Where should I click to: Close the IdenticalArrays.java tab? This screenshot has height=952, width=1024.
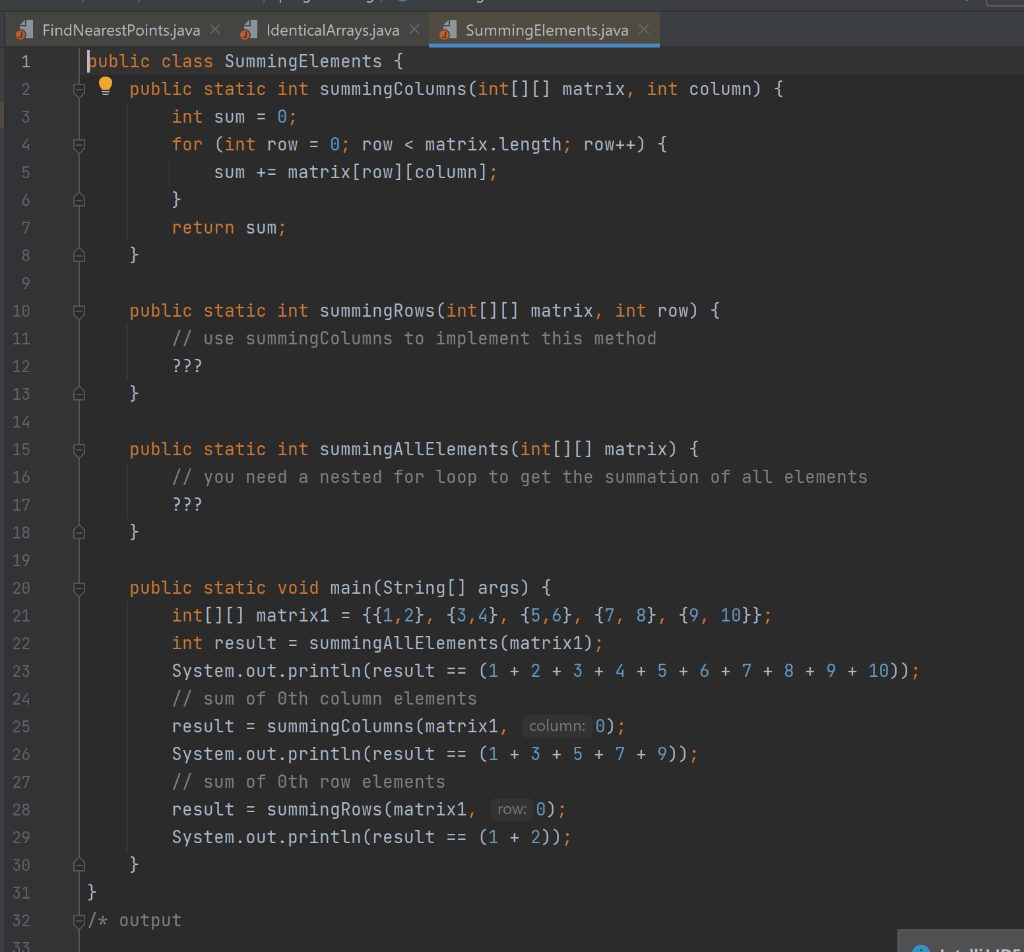(x=414, y=29)
